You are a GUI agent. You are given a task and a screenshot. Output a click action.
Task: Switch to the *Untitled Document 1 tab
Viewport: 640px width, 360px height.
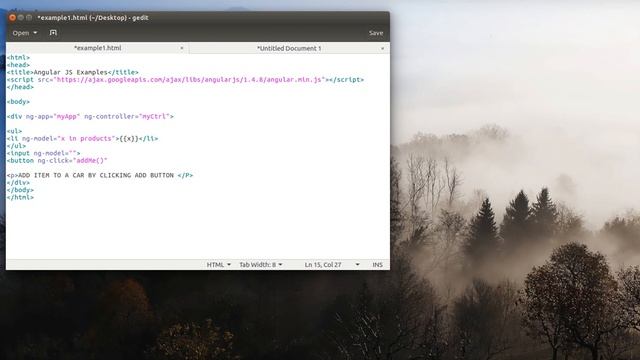coord(289,48)
